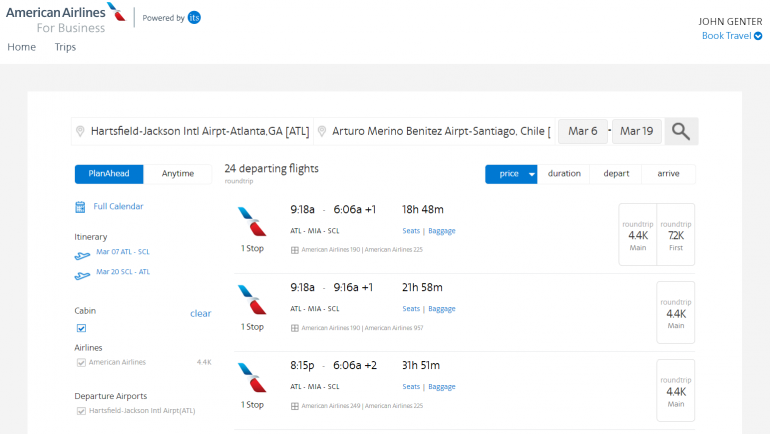Click destination location pin icon

(x=322, y=132)
